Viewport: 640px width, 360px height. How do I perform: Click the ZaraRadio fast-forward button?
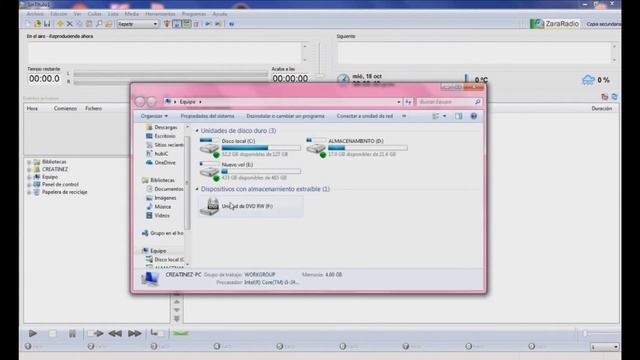134,333
